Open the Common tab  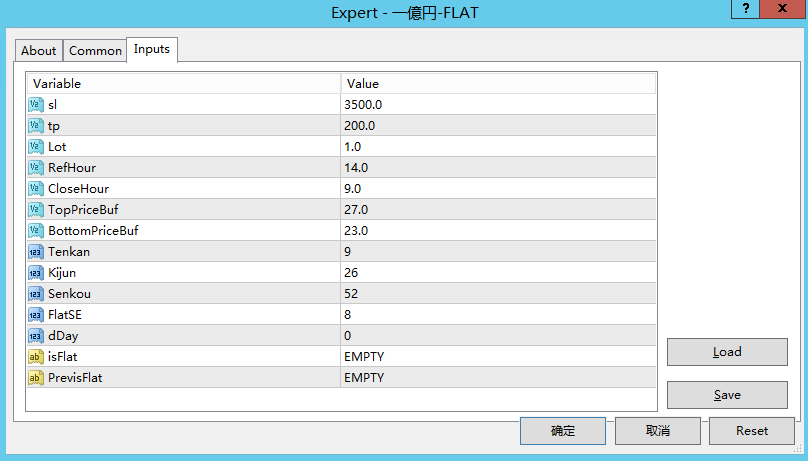pyautogui.click(x=95, y=51)
